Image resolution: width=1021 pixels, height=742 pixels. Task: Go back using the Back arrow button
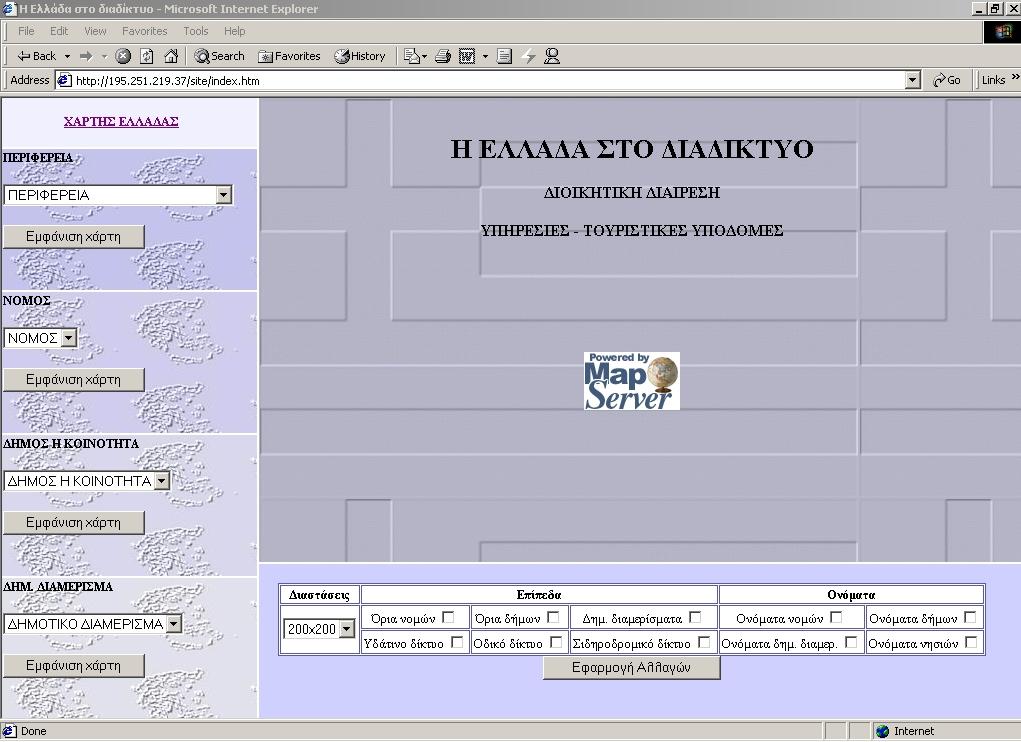point(36,56)
